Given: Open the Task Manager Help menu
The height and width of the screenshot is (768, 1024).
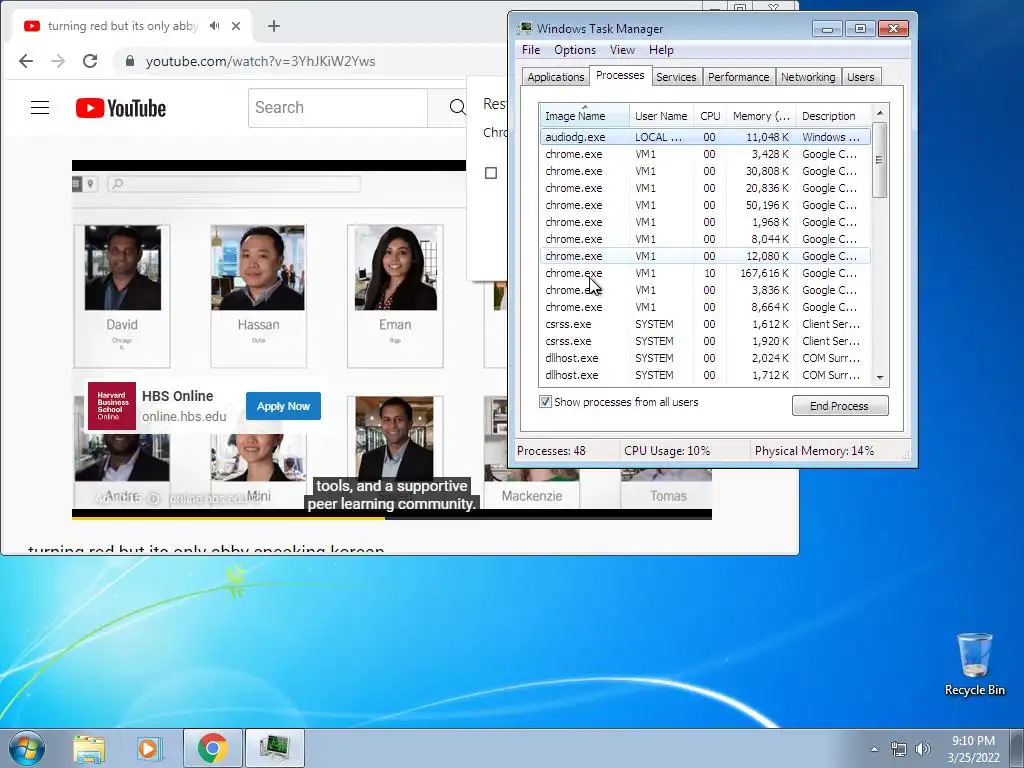Looking at the screenshot, I should [x=661, y=50].
